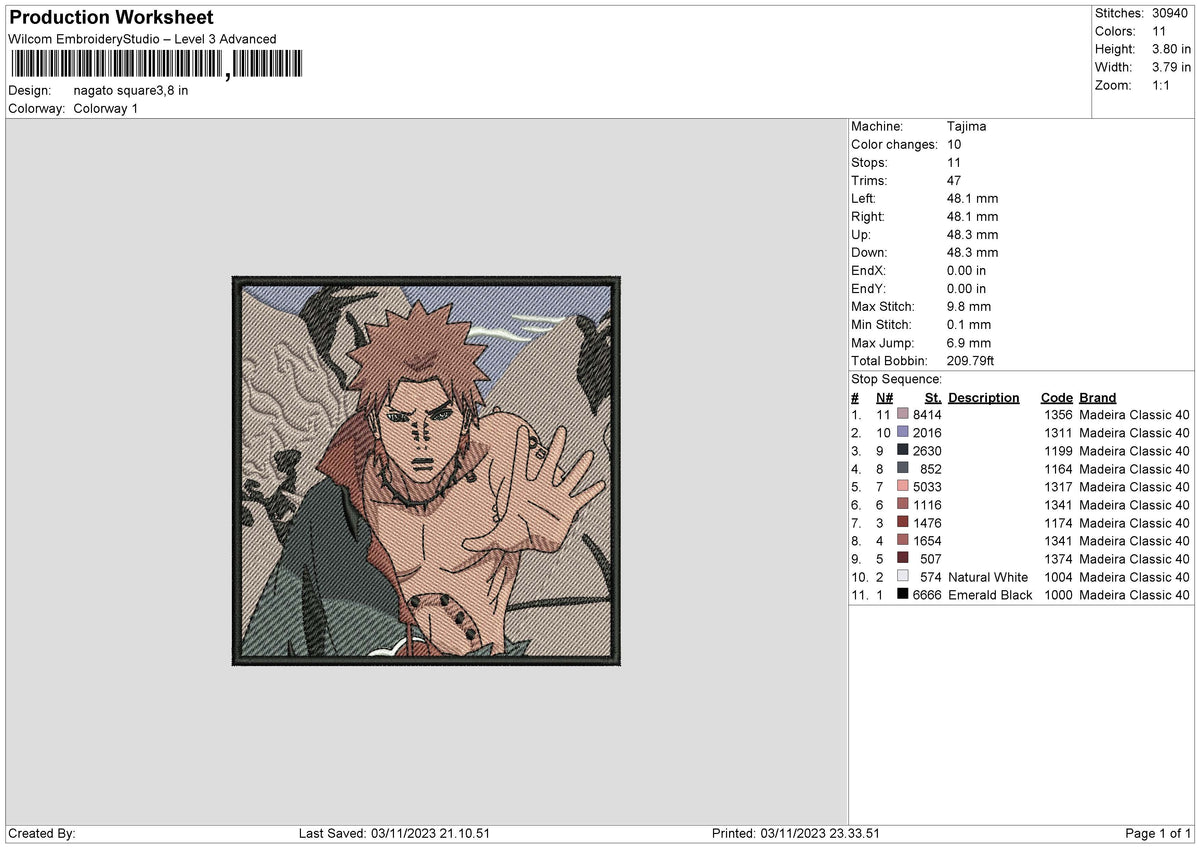This screenshot has width=1200, height=848.
Task: Click the Trims value 47
Action: click(x=954, y=181)
